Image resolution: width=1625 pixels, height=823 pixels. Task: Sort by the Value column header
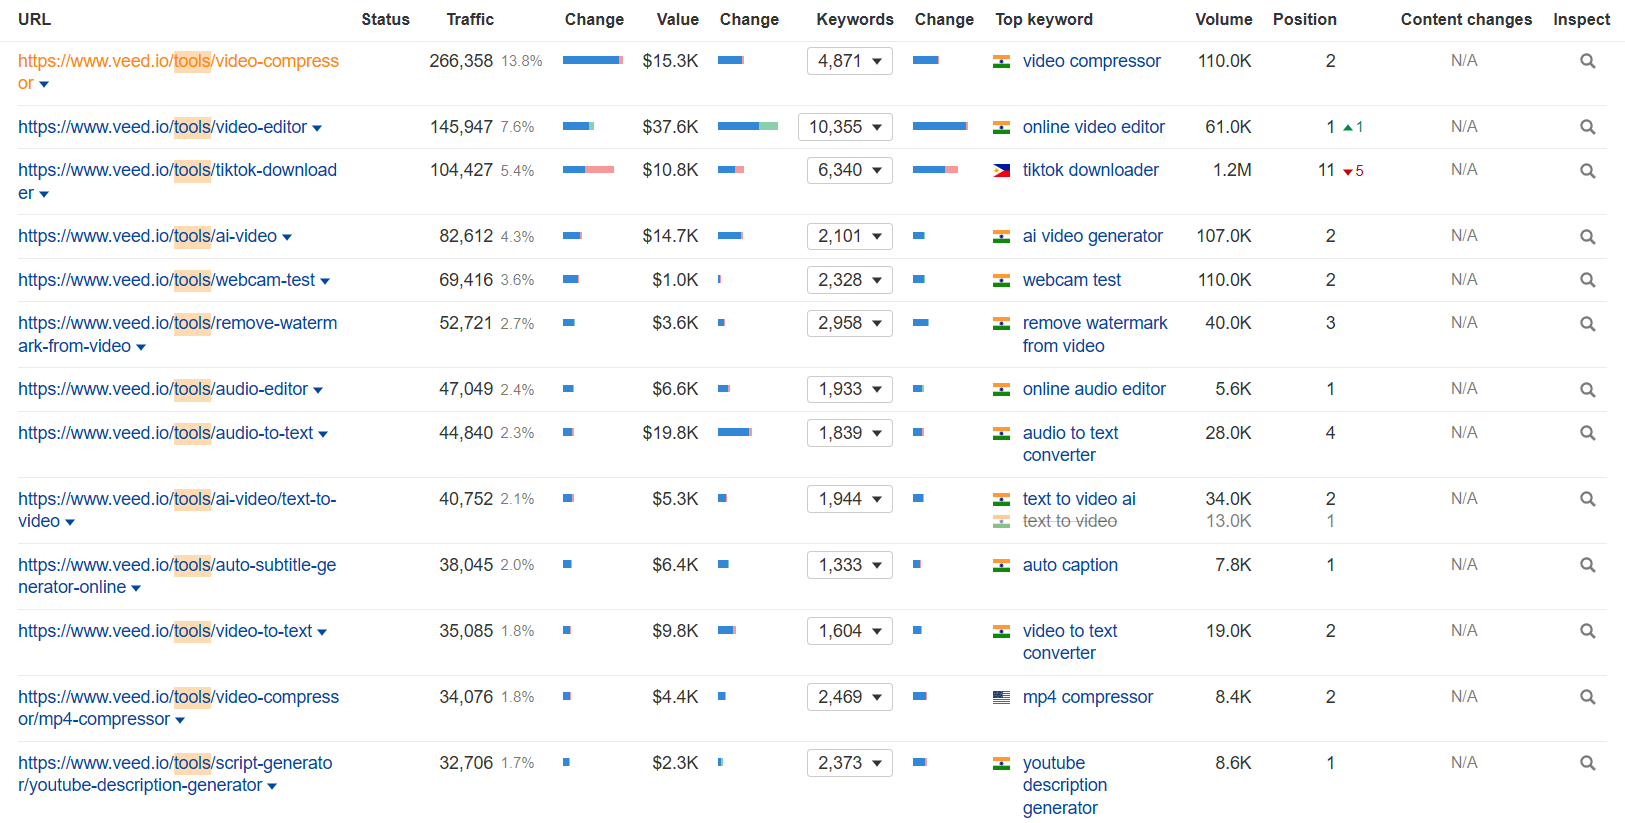tap(677, 19)
